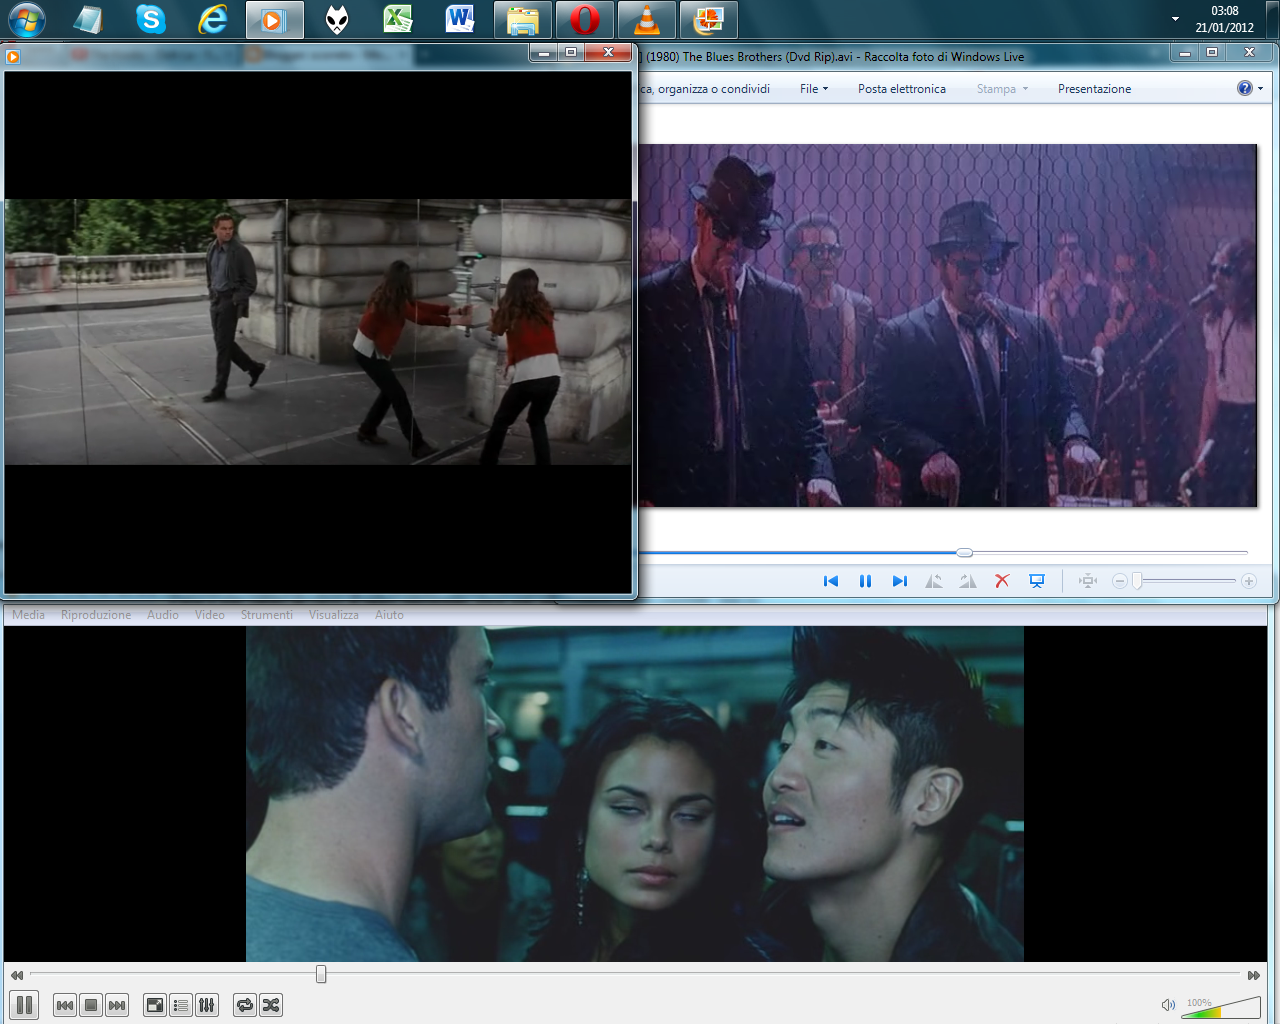Viewport: 1280px width, 1024px height.
Task: Open the VLC Visualizza menu
Action: tap(334, 615)
